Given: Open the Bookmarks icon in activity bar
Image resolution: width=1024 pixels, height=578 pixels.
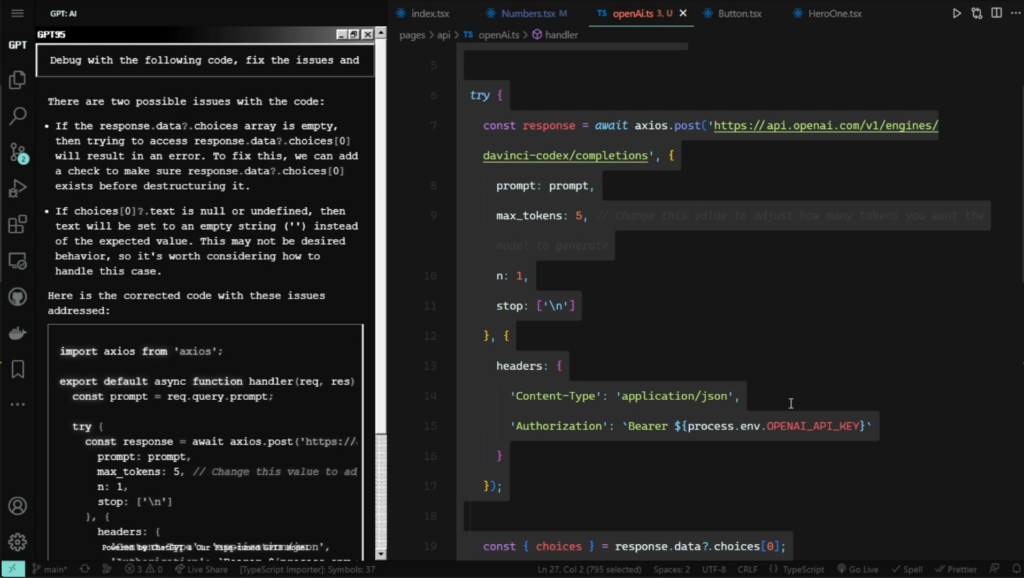Looking at the screenshot, I should pyautogui.click(x=17, y=369).
